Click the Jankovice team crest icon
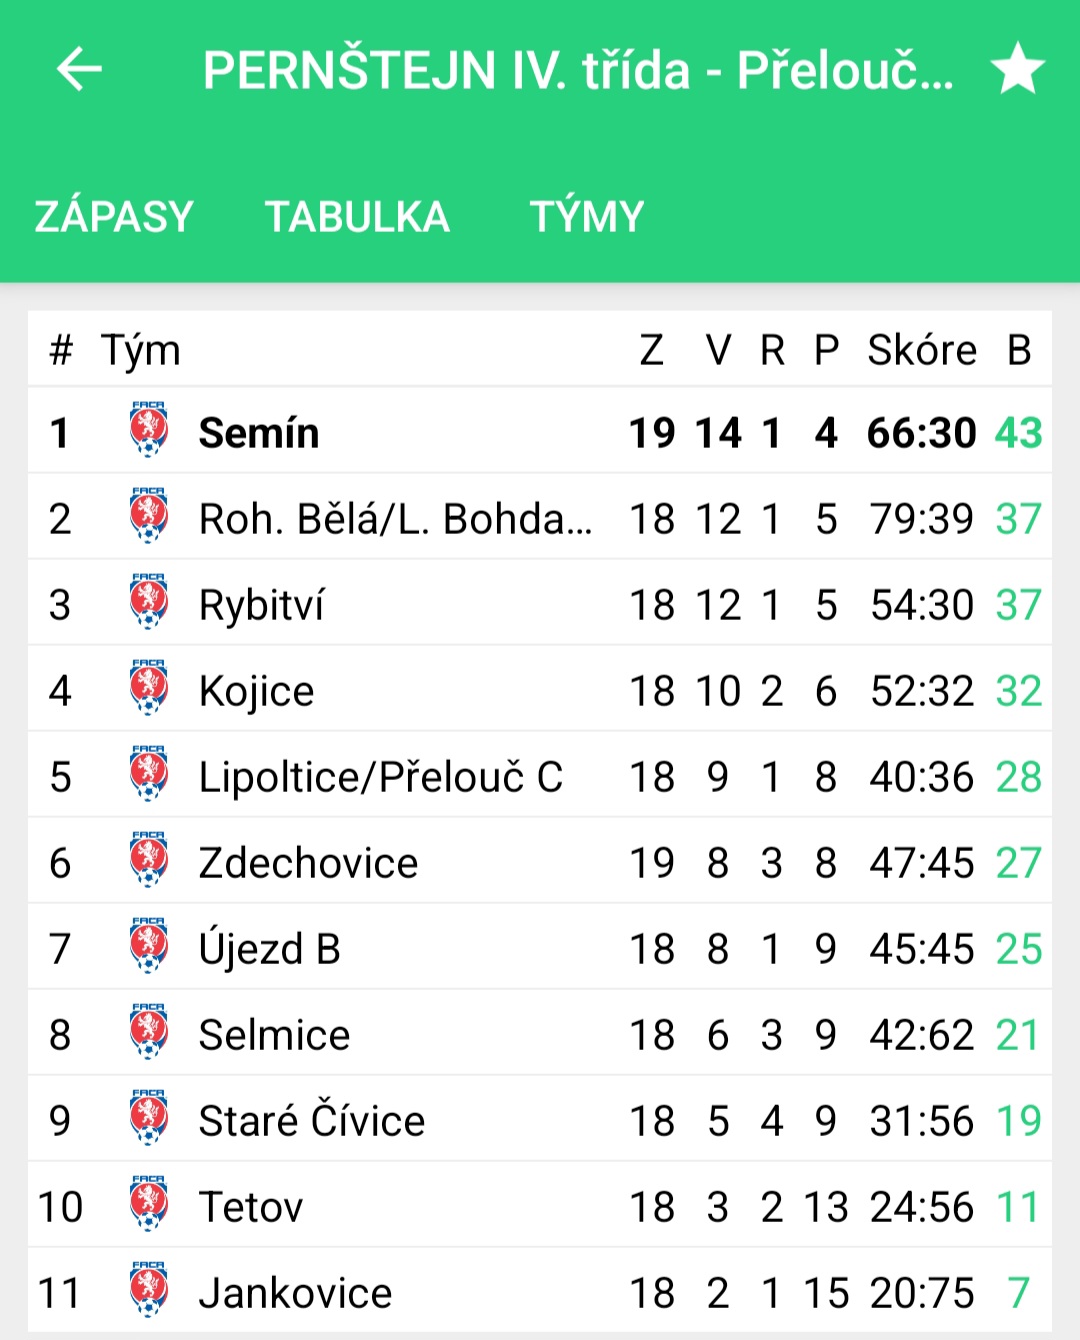Screen dimensions: 1080x1340 (x=148, y=1290)
